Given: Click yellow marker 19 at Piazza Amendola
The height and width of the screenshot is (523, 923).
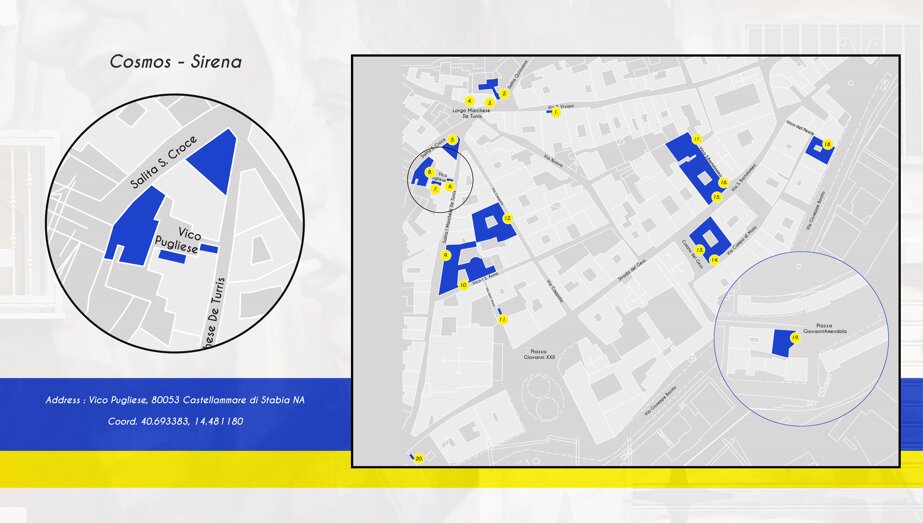Looking at the screenshot, I should tap(795, 338).
